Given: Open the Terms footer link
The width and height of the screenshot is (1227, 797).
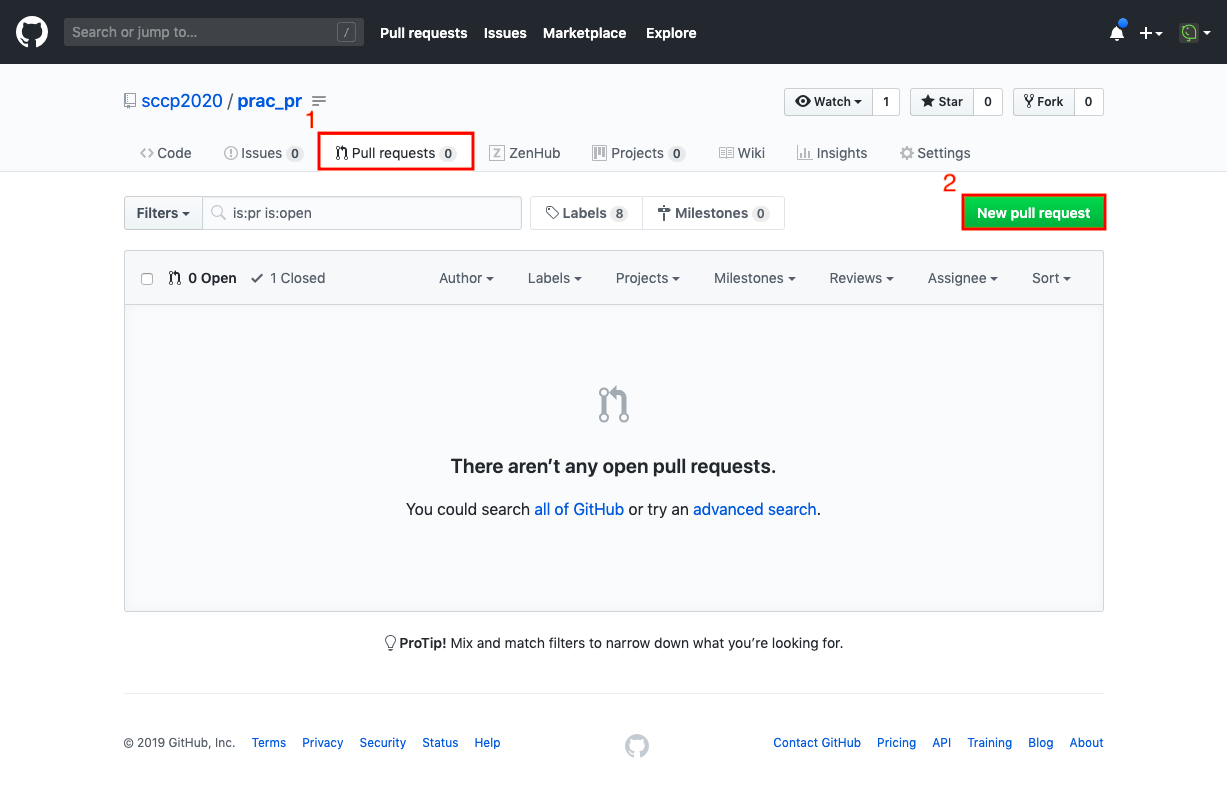Looking at the screenshot, I should point(269,743).
